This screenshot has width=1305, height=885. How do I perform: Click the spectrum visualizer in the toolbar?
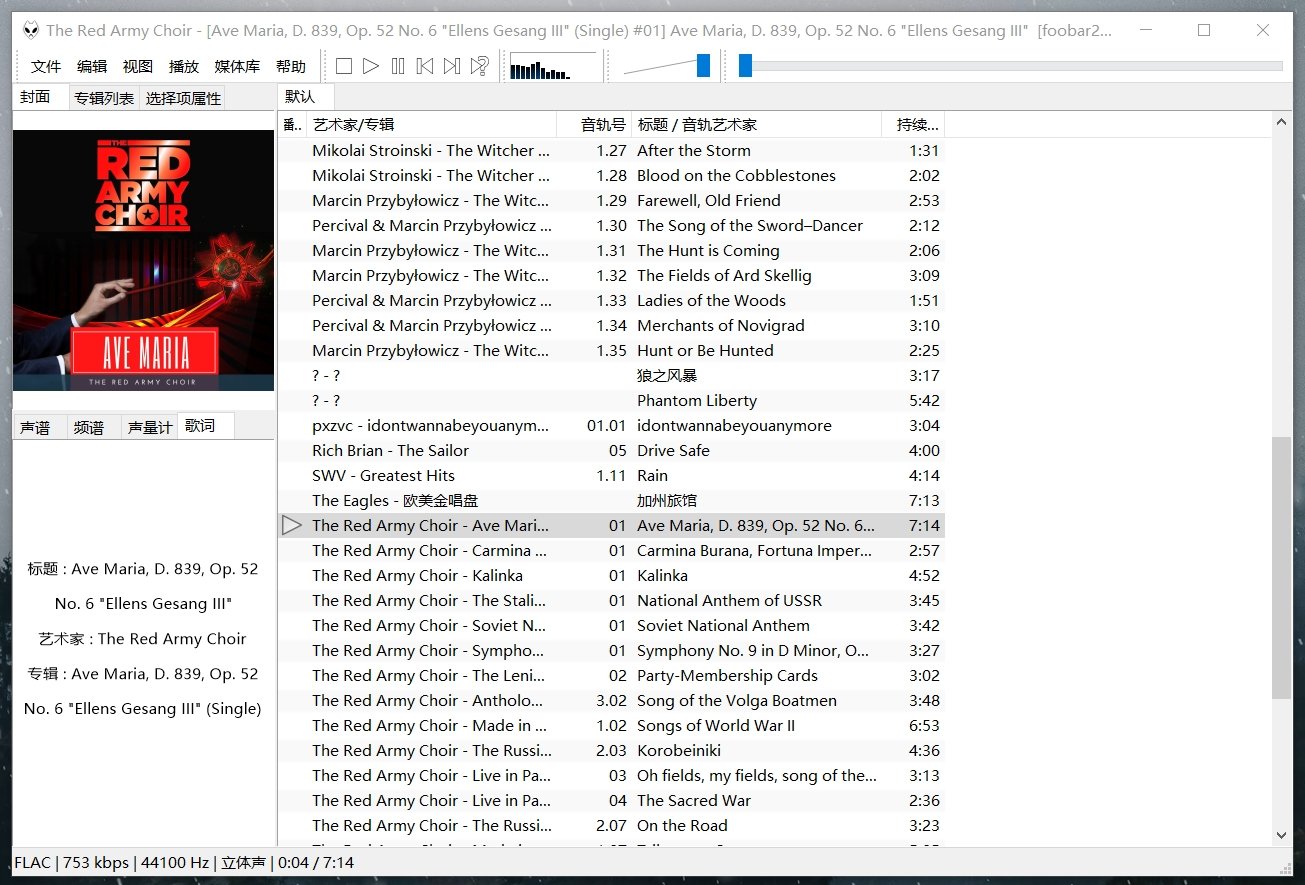pos(553,67)
